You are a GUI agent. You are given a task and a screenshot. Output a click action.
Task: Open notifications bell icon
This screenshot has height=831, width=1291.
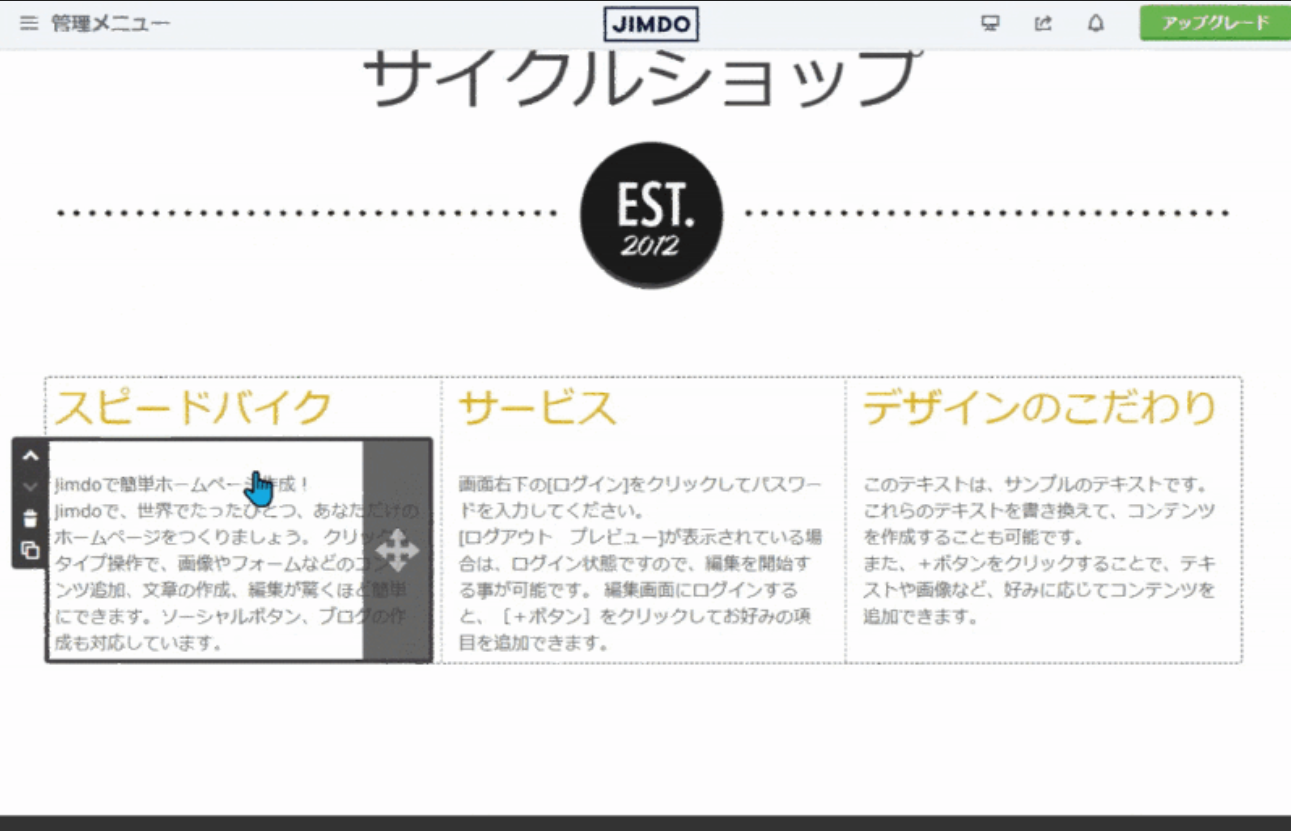(1096, 23)
